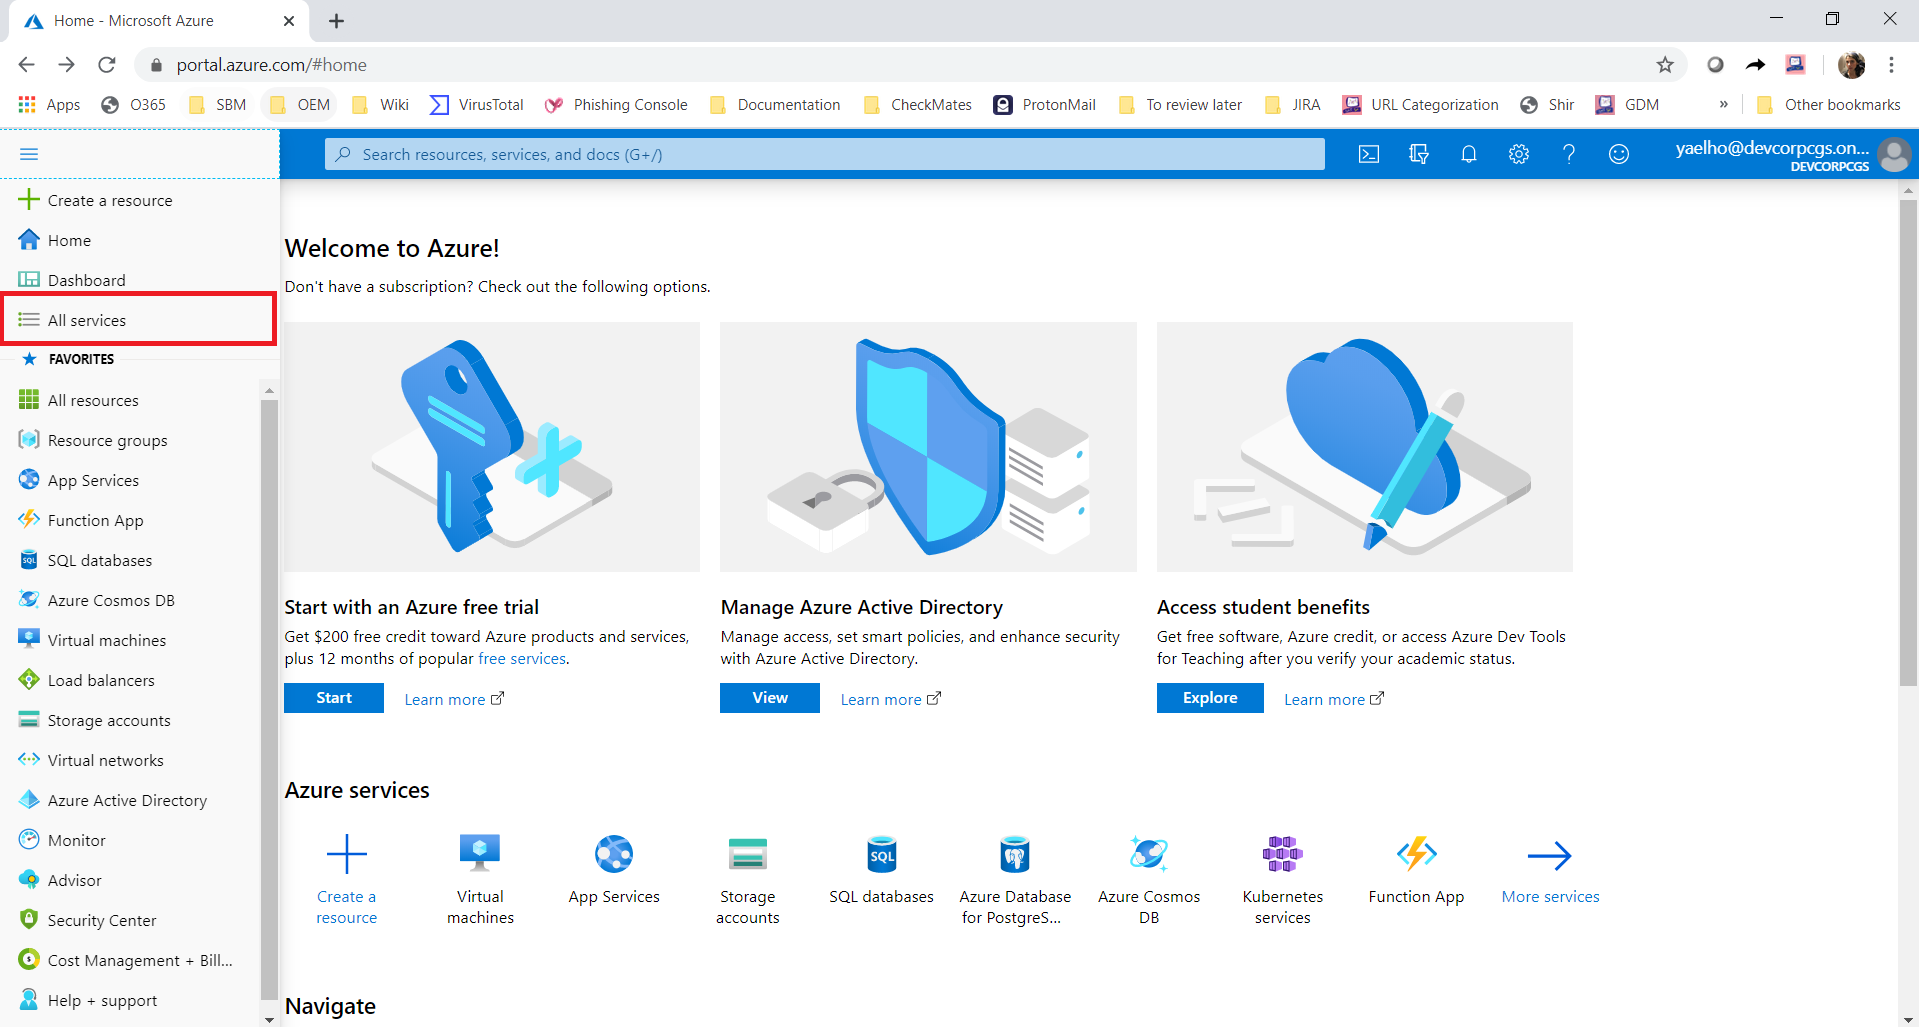Image resolution: width=1919 pixels, height=1027 pixels.
Task: Collapse the portal hamburger menu
Action: coord(29,154)
